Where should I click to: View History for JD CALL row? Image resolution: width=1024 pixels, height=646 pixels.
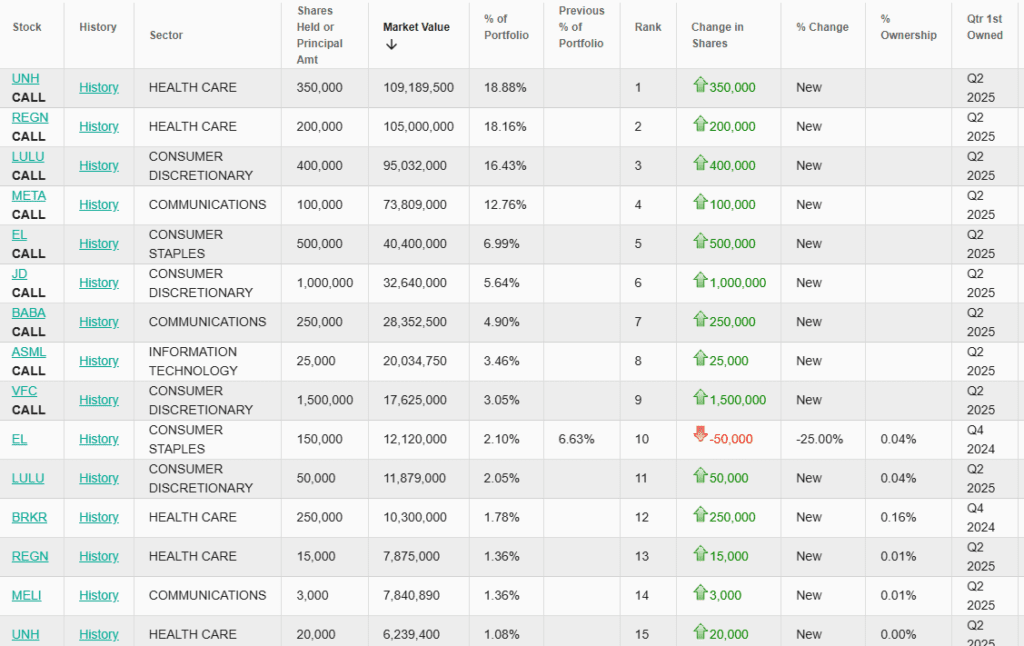[x=99, y=283]
